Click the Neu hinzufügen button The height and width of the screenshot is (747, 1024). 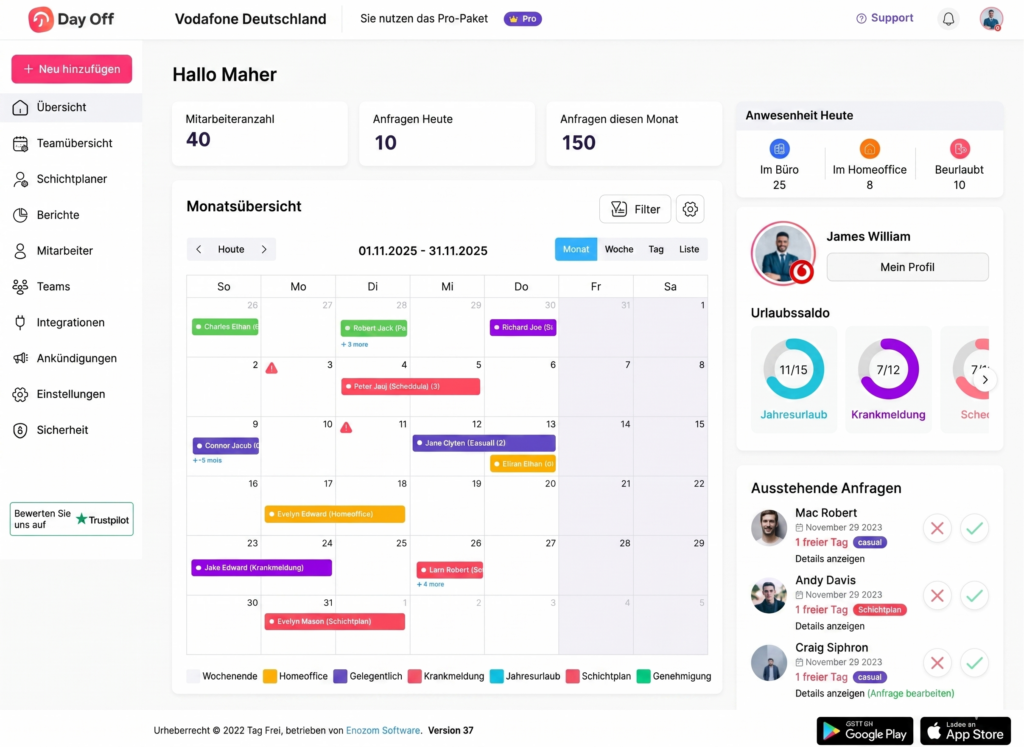[x=71, y=69]
